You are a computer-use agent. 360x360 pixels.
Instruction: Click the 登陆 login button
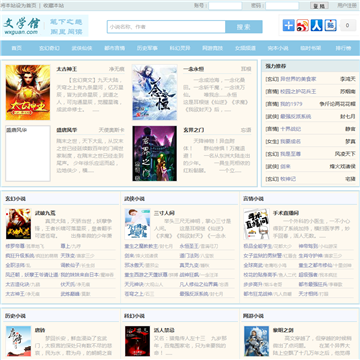click(319, 6)
